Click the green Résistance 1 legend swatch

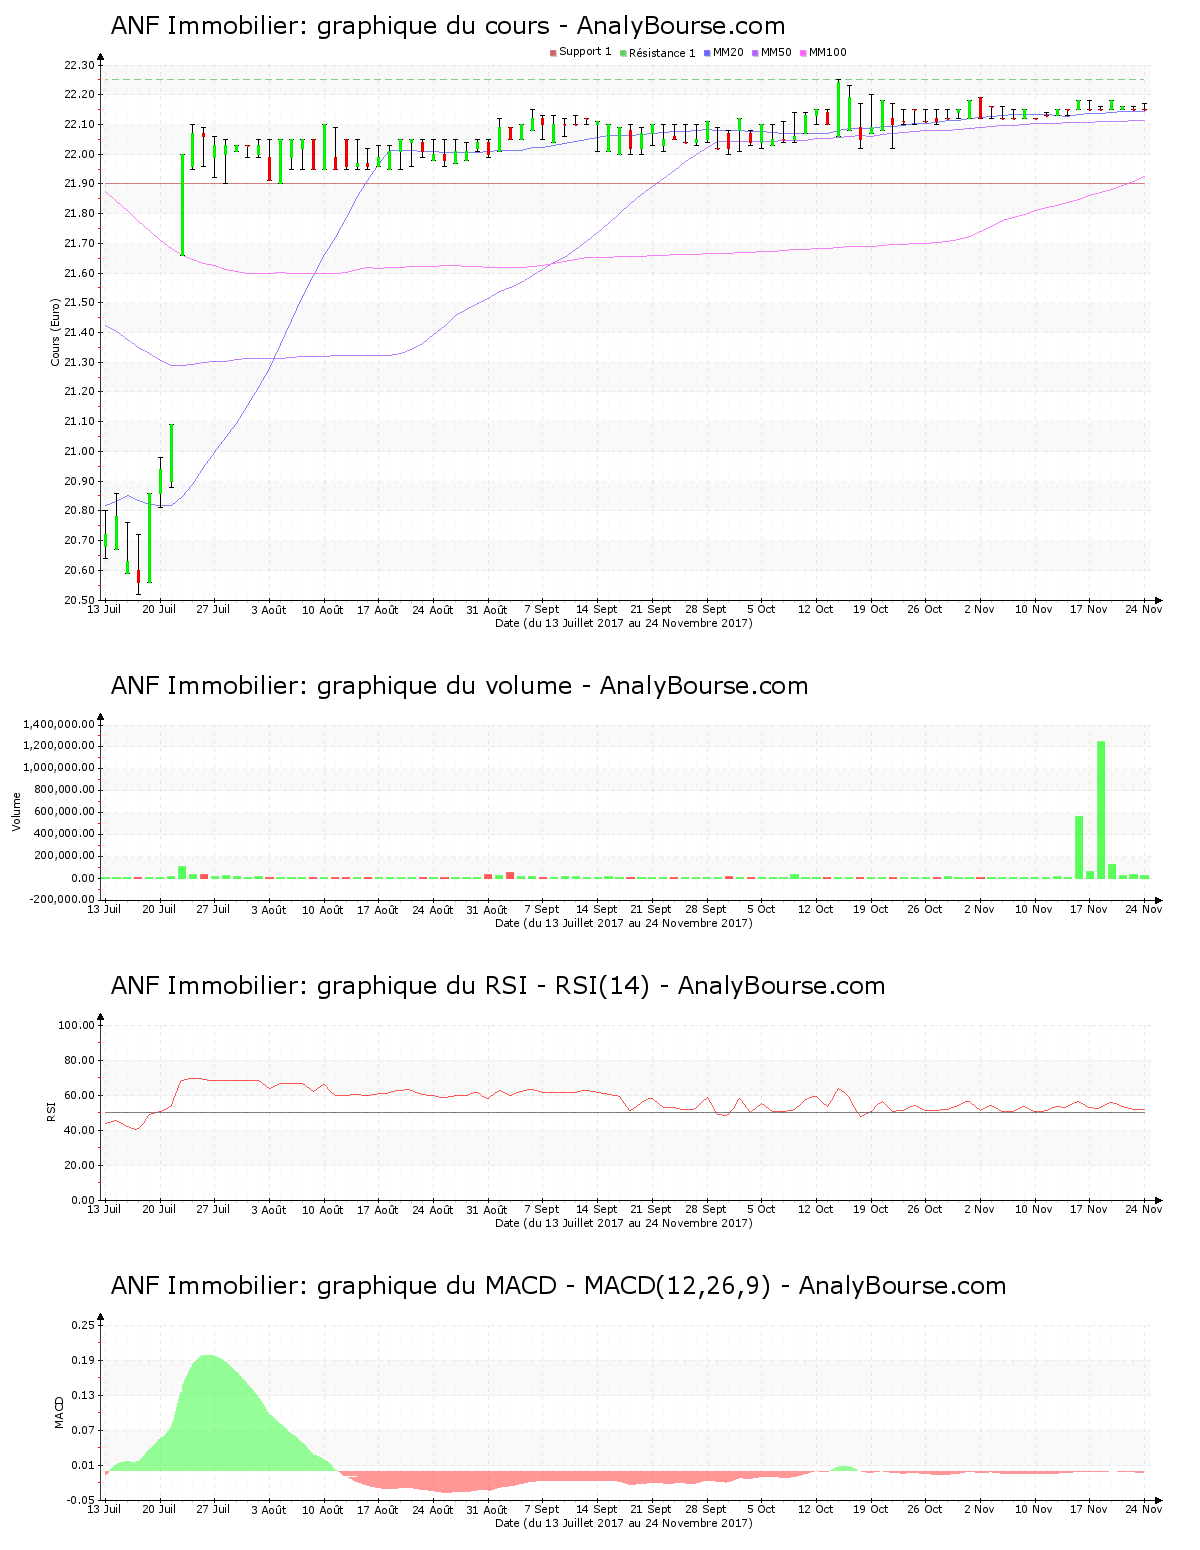(x=623, y=53)
